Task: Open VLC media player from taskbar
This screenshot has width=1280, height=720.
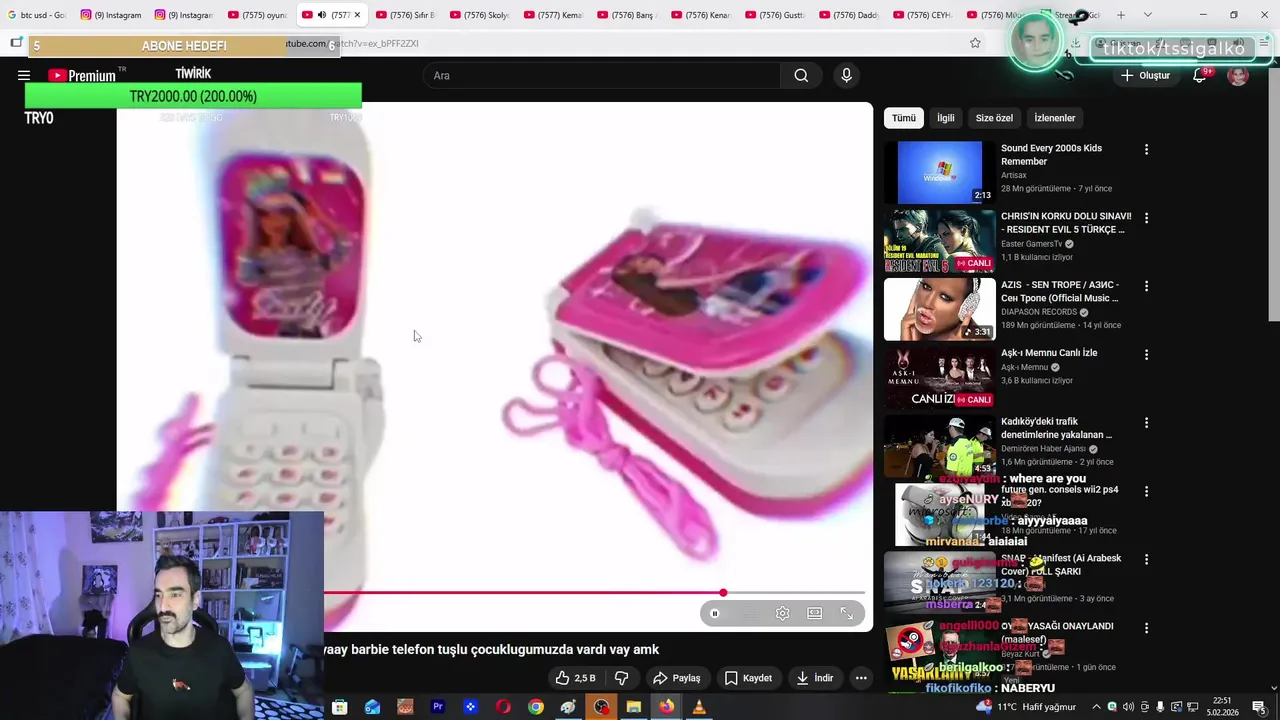Action: click(x=699, y=707)
